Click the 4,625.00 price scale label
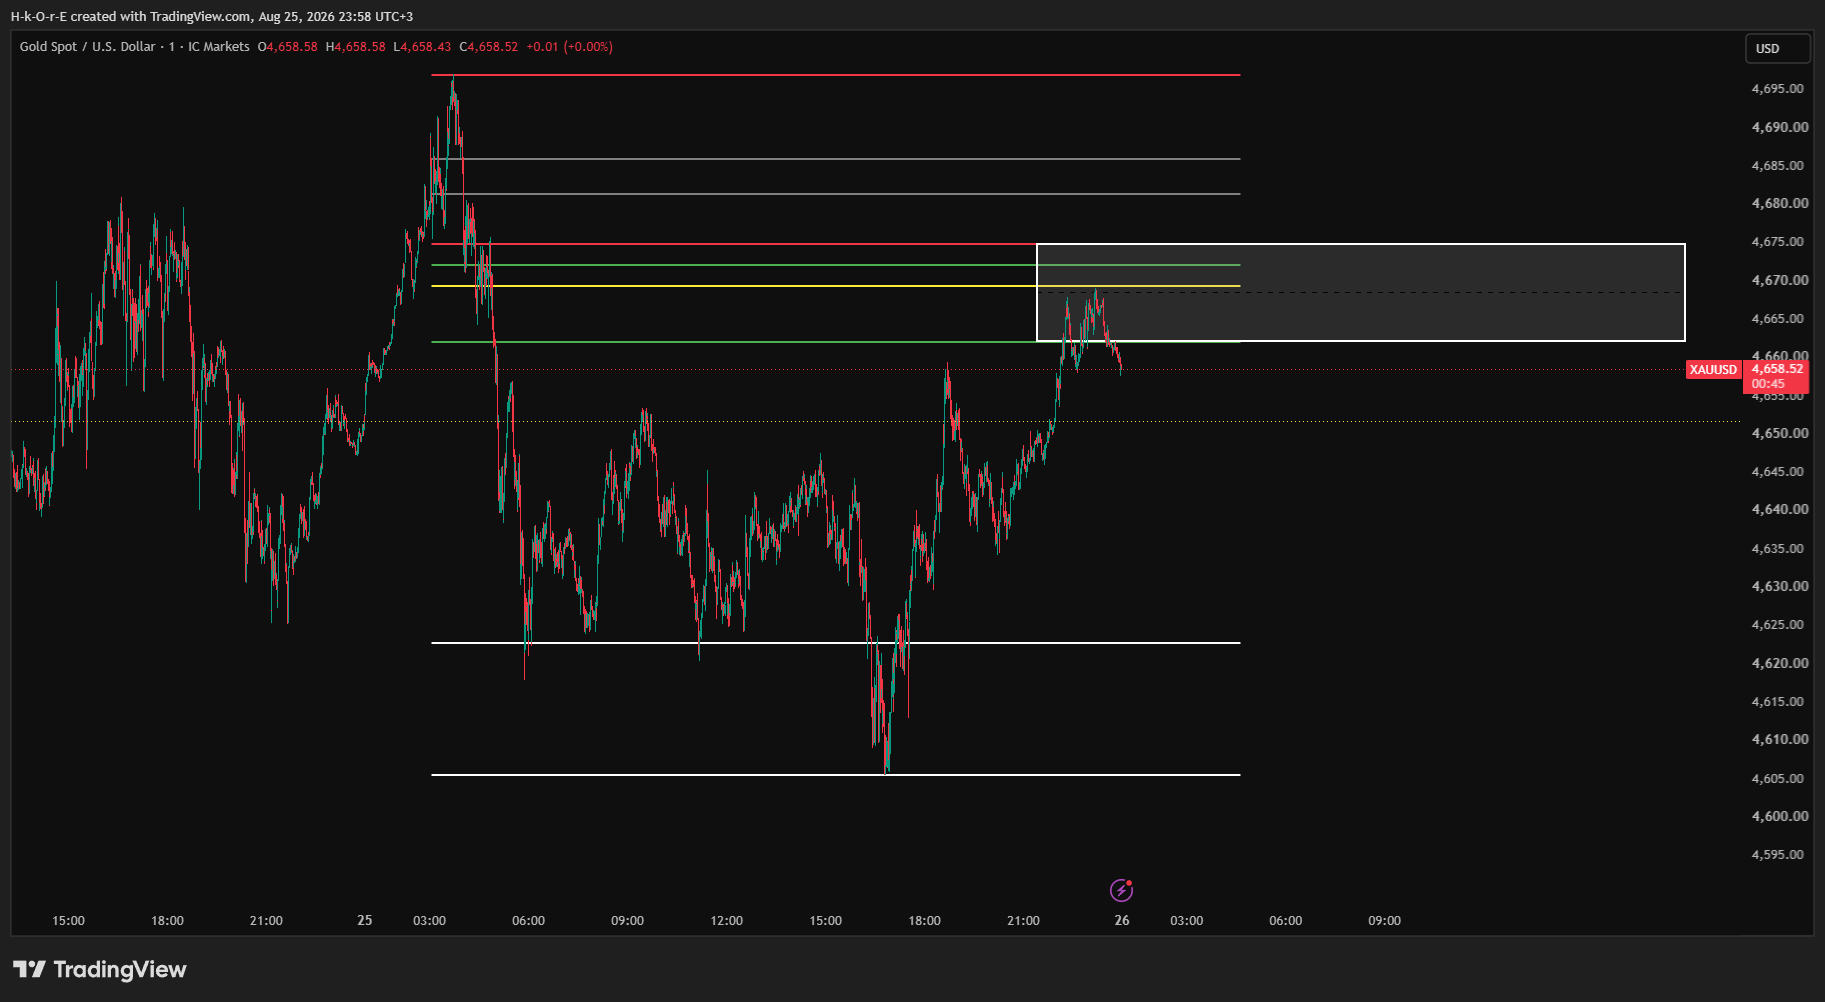The height and width of the screenshot is (1002, 1825). point(1778,625)
